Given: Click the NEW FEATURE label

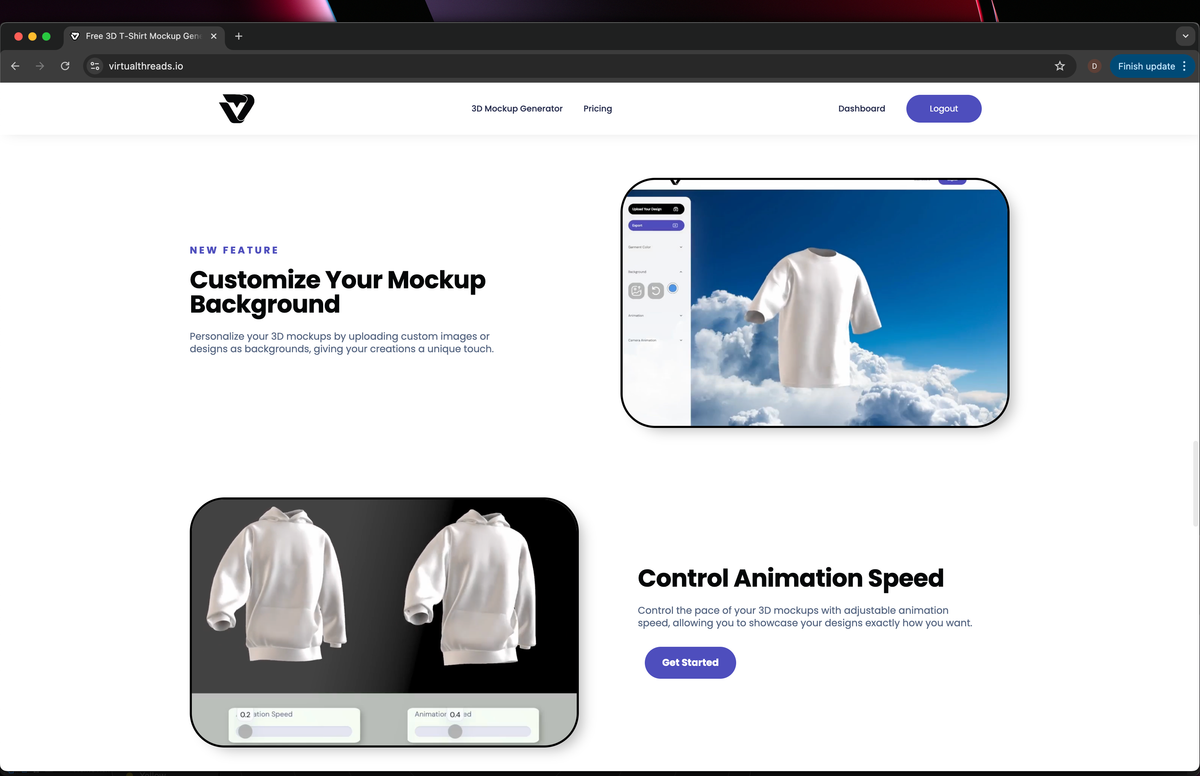Looking at the screenshot, I should [234, 250].
